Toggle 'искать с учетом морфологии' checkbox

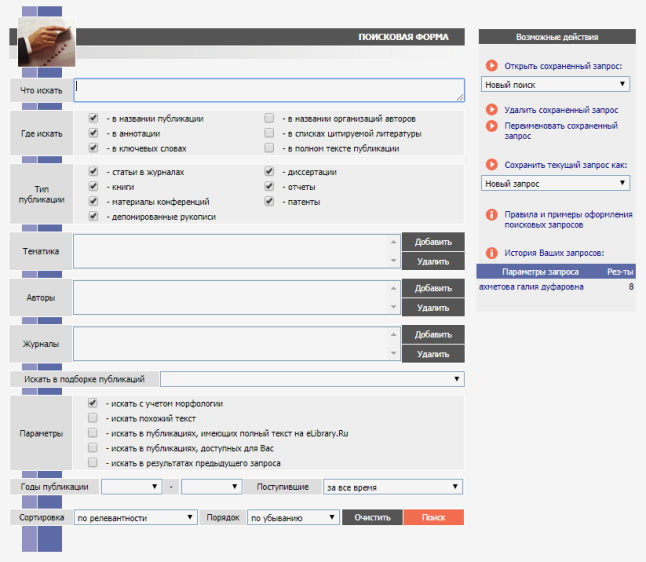click(93, 403)
